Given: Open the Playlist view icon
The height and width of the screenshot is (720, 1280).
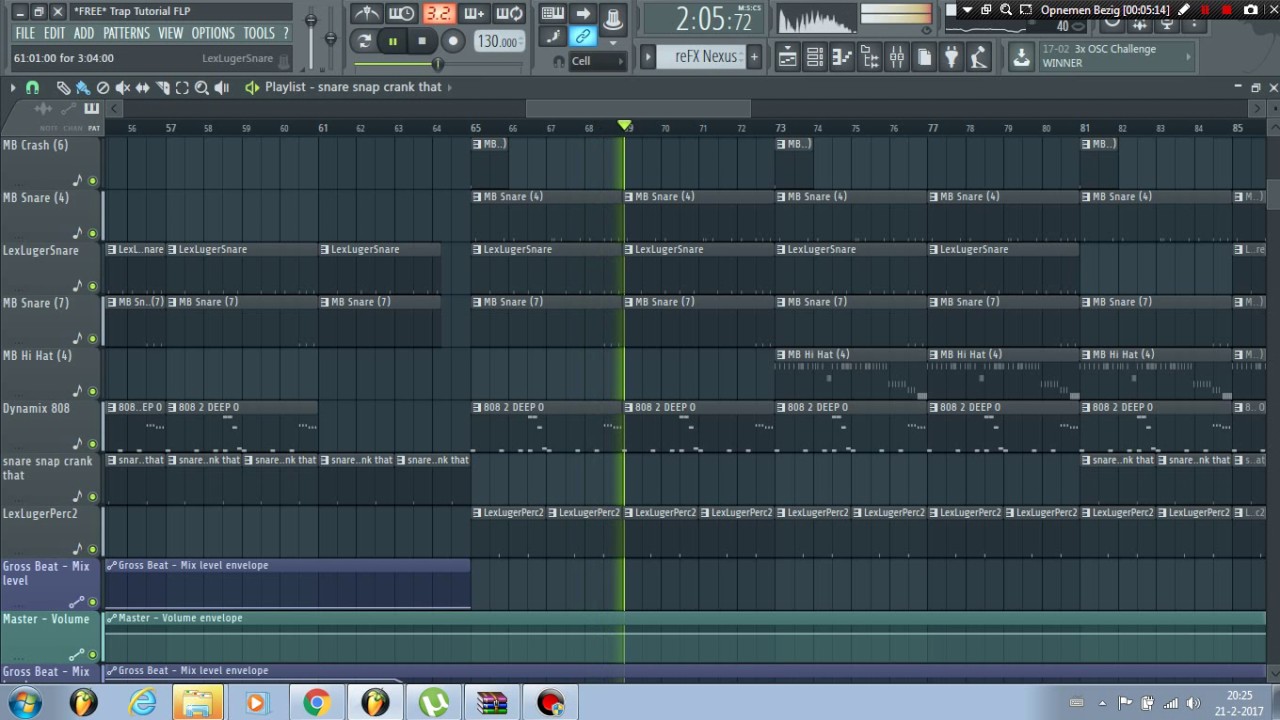Looking at the screenshot, I should [788, 58].
